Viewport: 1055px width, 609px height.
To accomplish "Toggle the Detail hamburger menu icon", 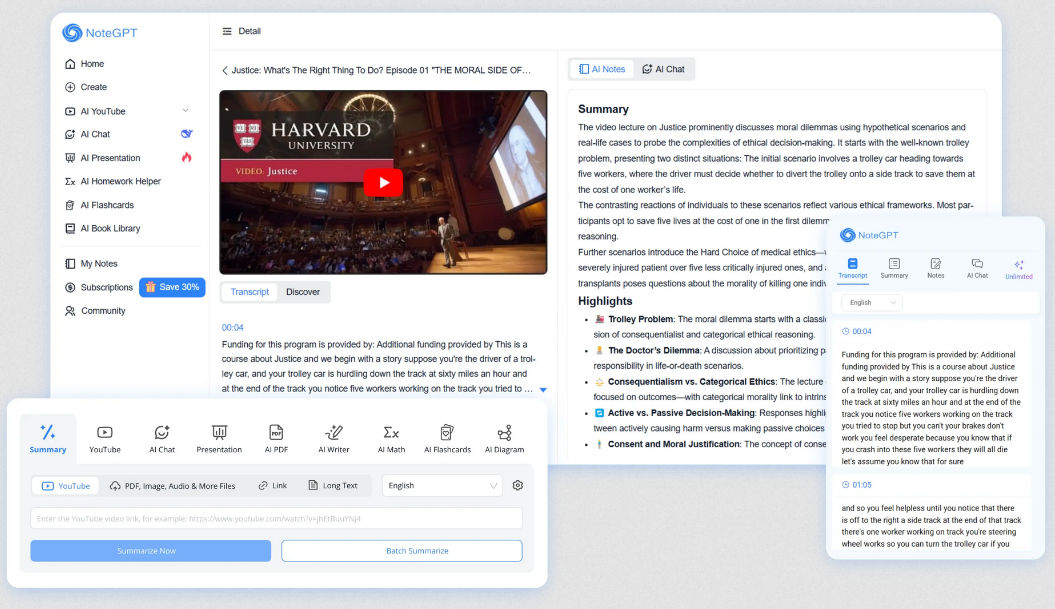I will pos(227,31).
